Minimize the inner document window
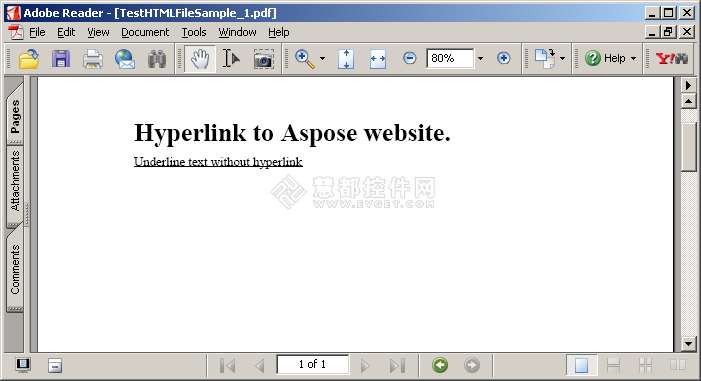 coord(652,32)
